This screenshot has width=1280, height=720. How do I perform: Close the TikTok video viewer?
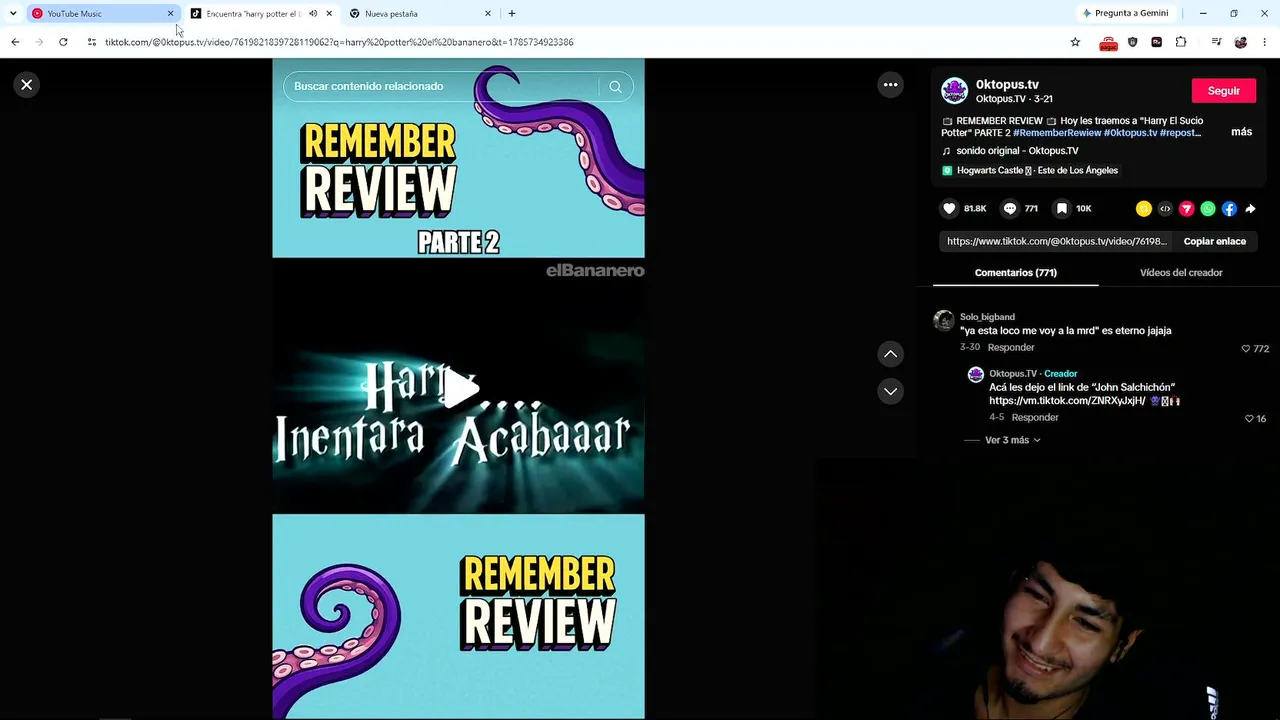click(27, 85)
